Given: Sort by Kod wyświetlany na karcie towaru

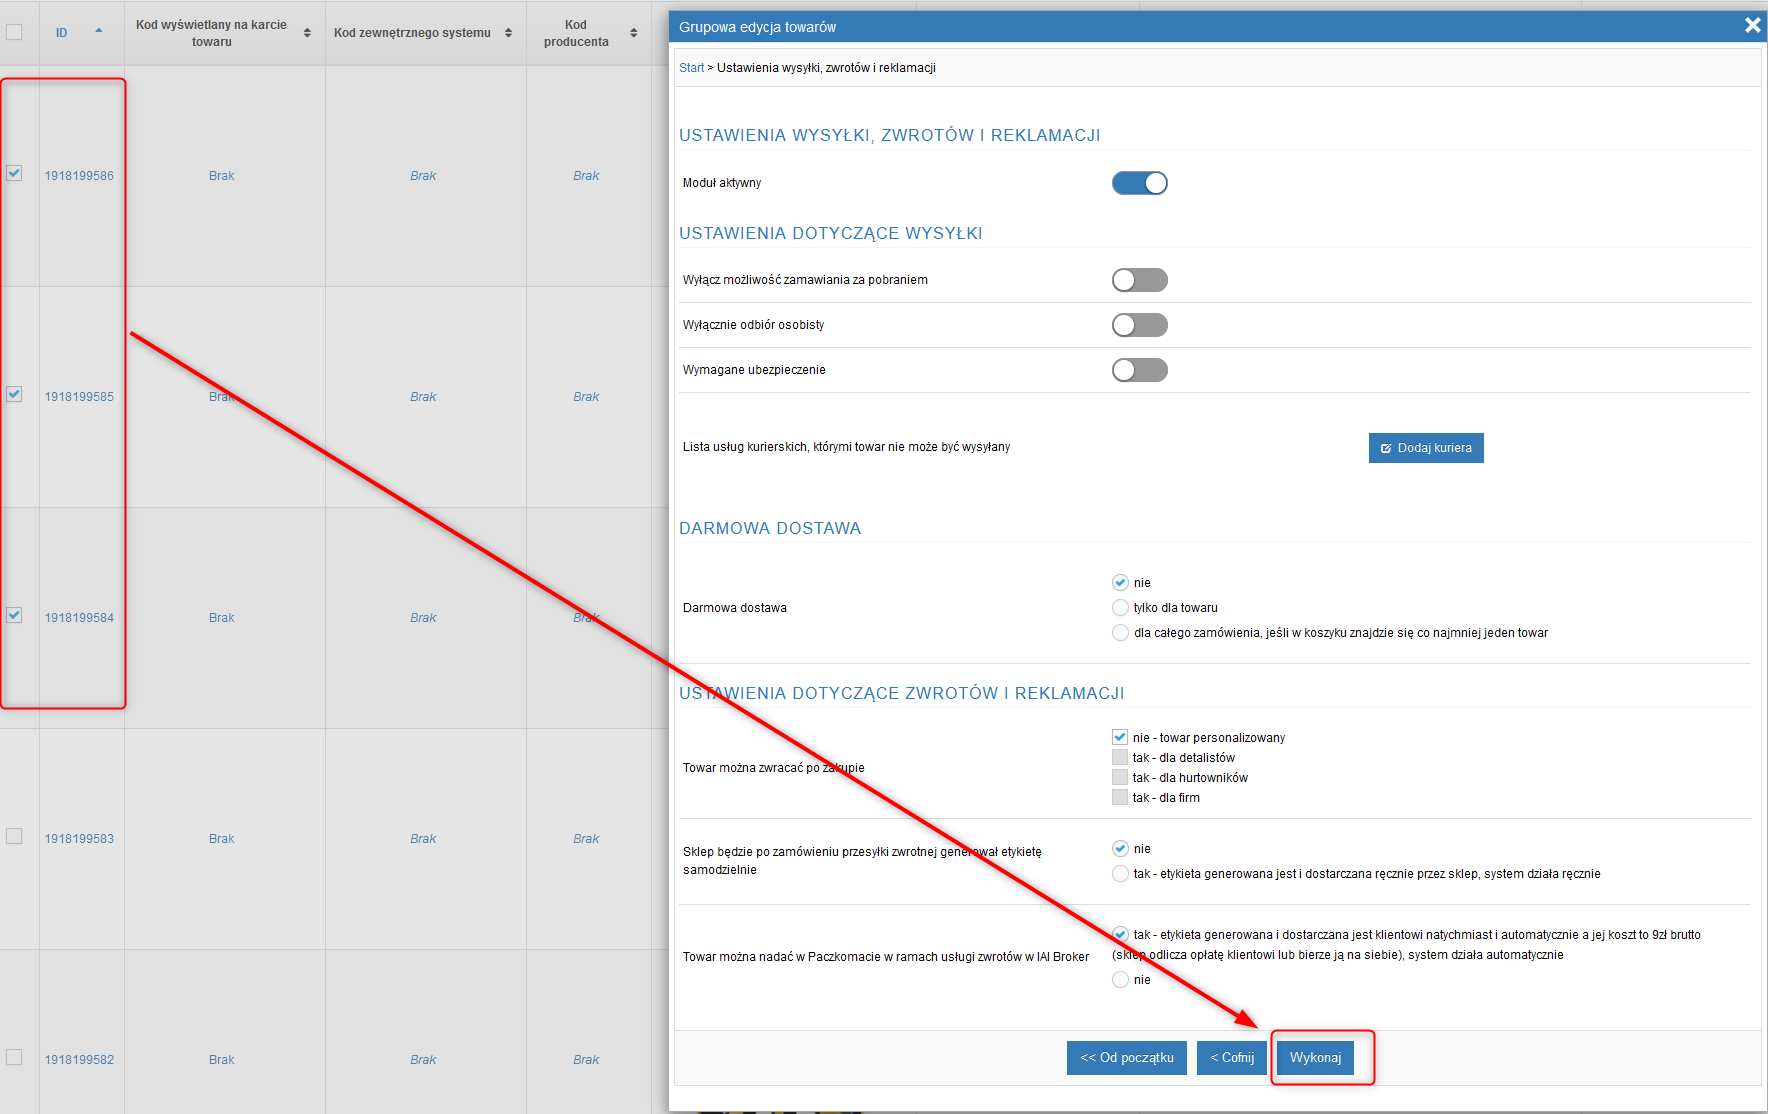Looking at the screenshot, I should pos(307,33).
